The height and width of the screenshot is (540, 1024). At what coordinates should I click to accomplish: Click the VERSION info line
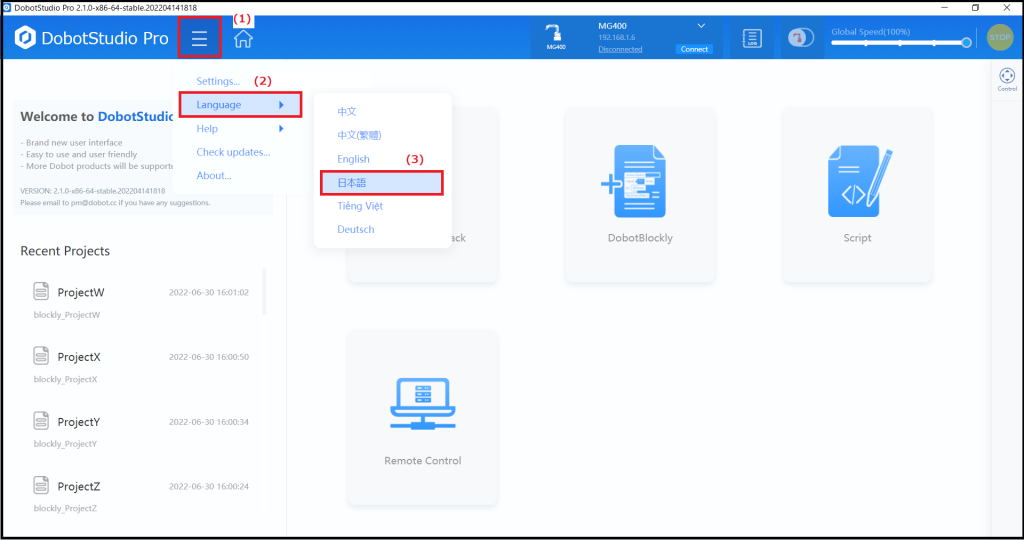[93, 191]
